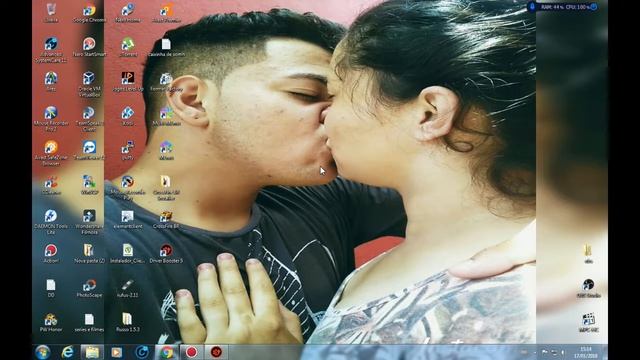Click the Show desktop button on taskbar
Image resolution: width=640 pixels, height=360 pixels.
click(x=605, y=353)
